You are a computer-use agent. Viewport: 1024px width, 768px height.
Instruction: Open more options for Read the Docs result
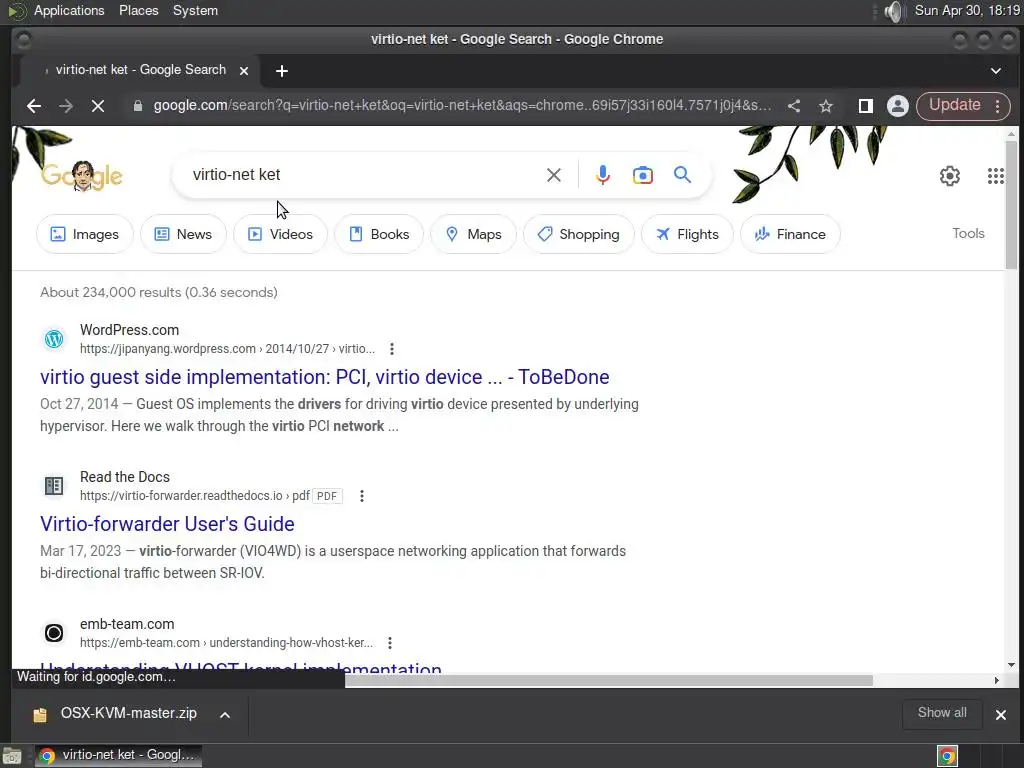[x=362, y=496]
